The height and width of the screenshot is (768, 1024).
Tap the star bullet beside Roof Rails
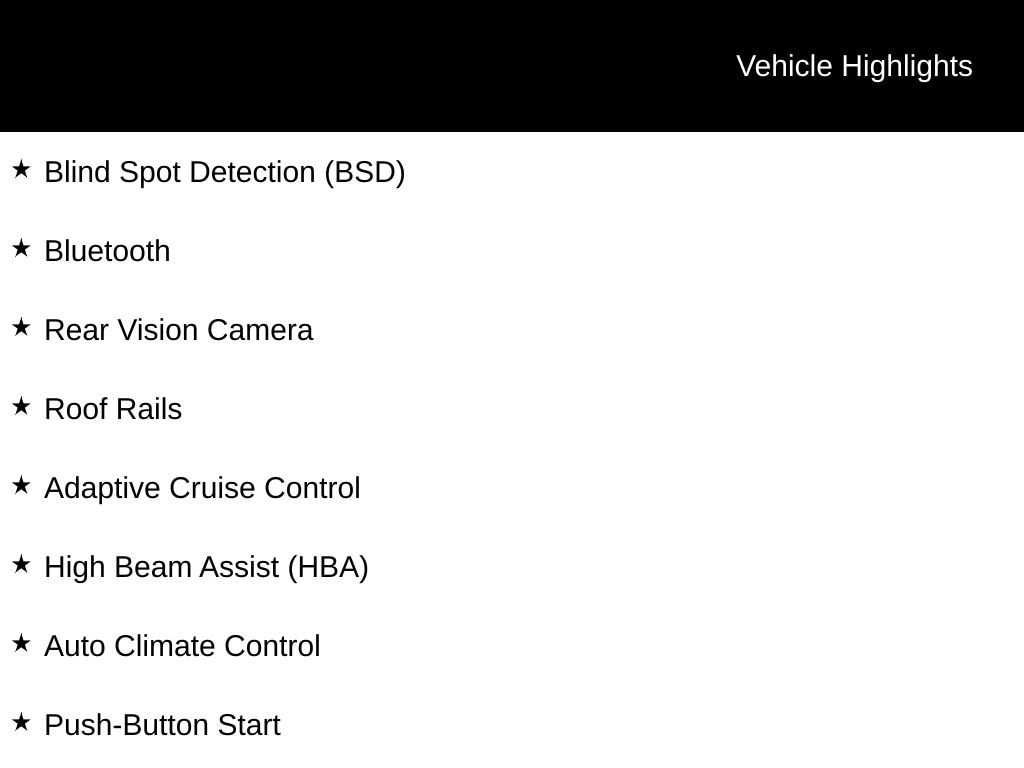tap(21, 407)
